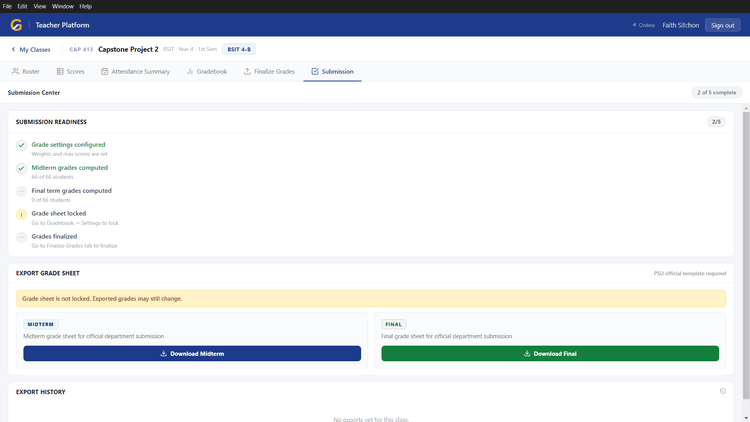Click the 'Grade sheet is not locked' warning banner

click(371, 299)
